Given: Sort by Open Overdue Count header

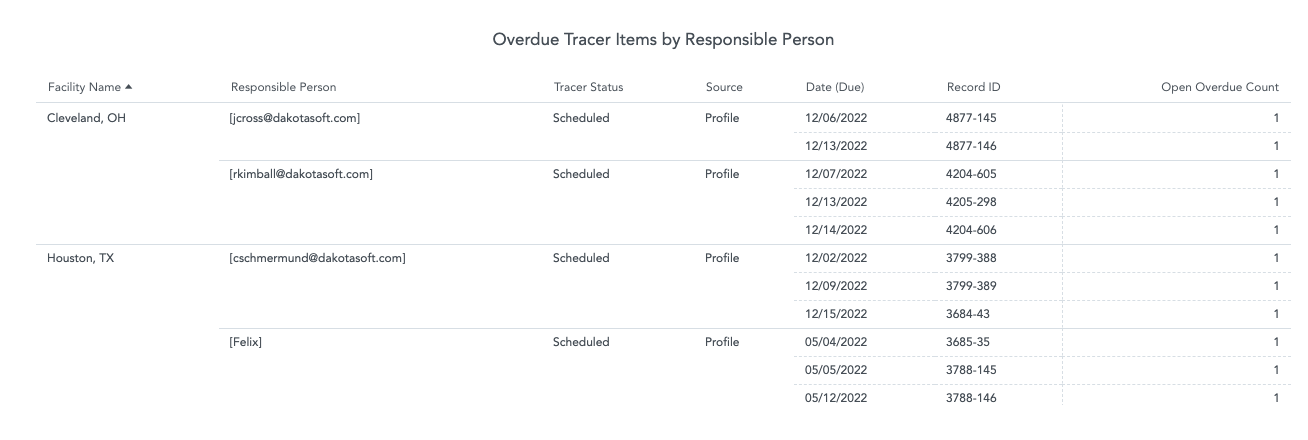Looking at the screenshot, I should (1219, 87).
